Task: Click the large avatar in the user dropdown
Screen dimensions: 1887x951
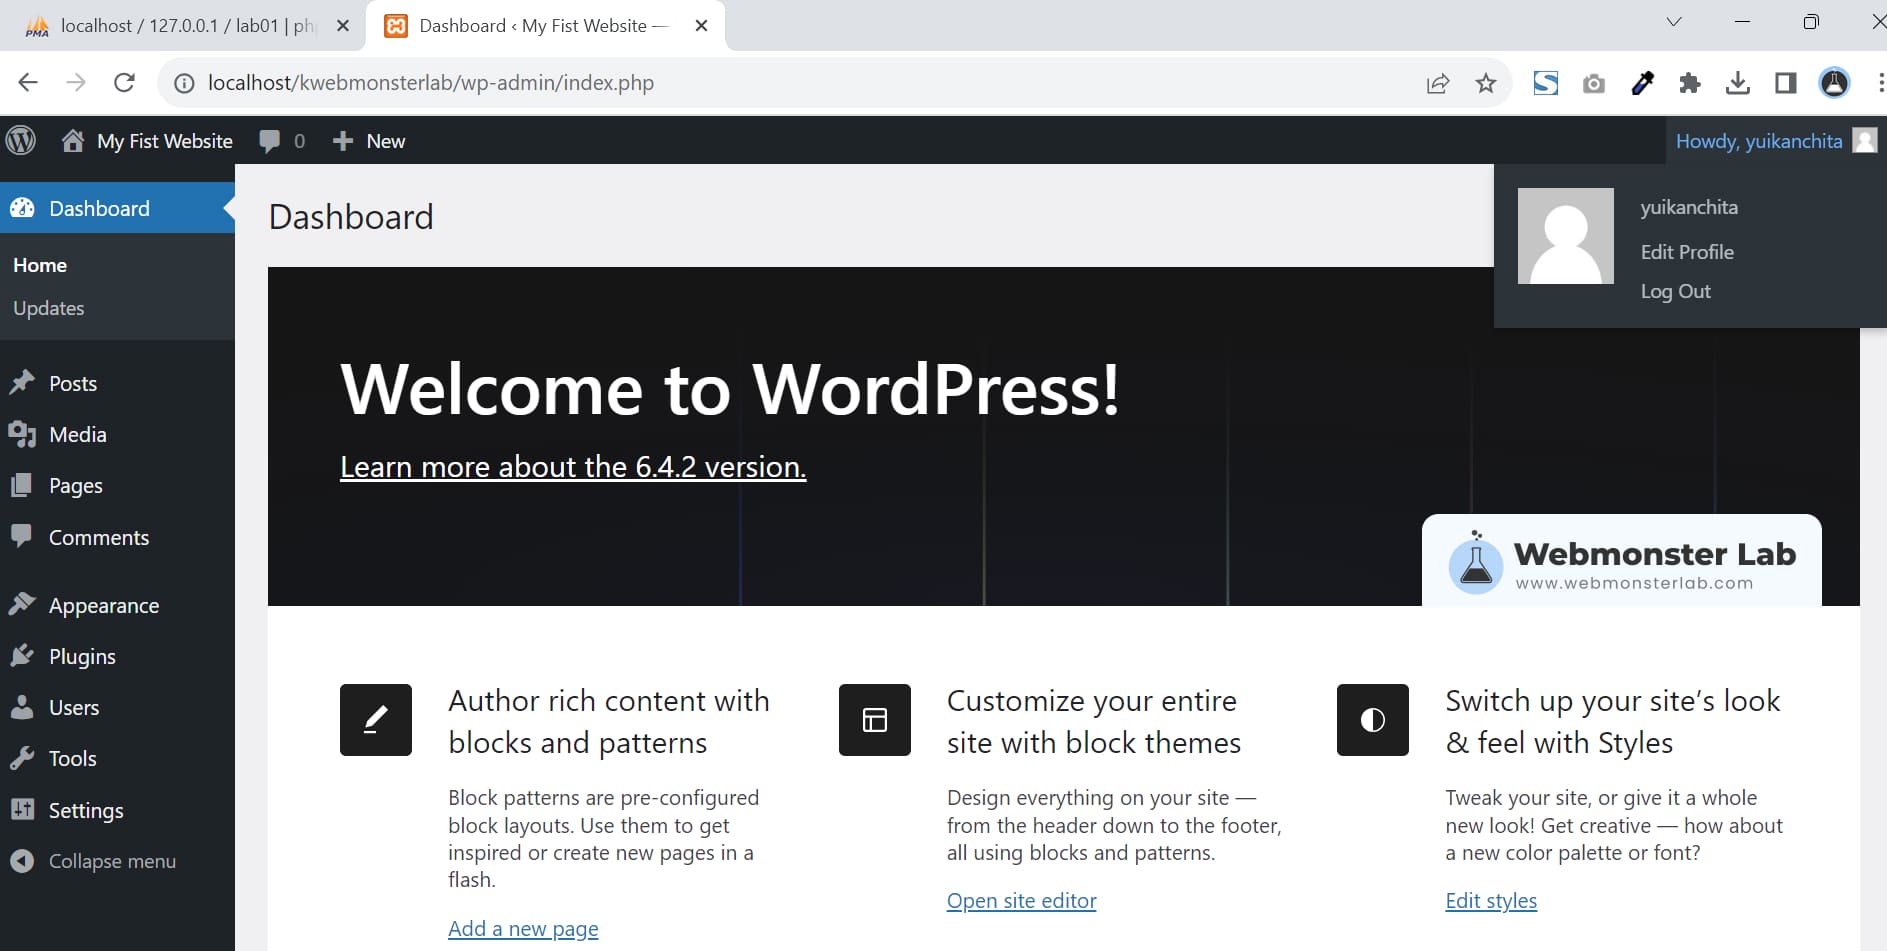Action: coord(1566,236)
